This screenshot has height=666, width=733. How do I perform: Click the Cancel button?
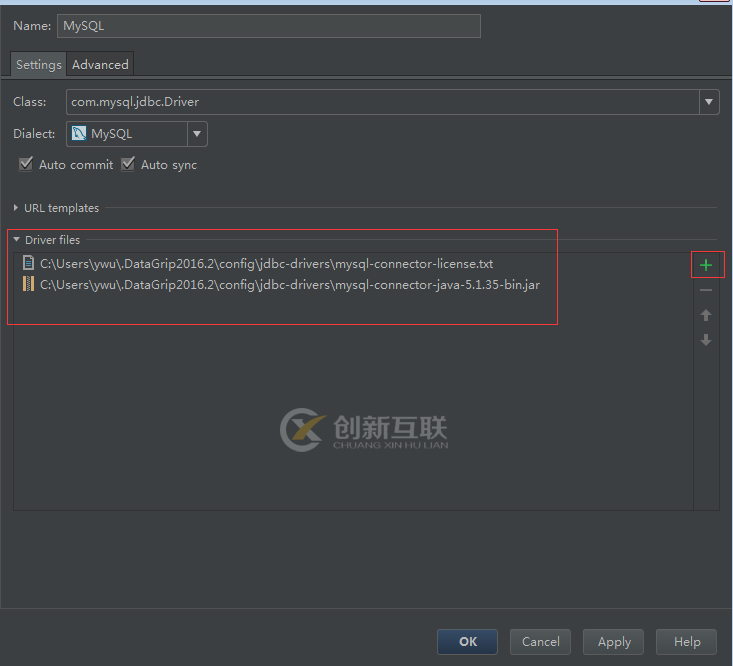[x=540, y=642]
